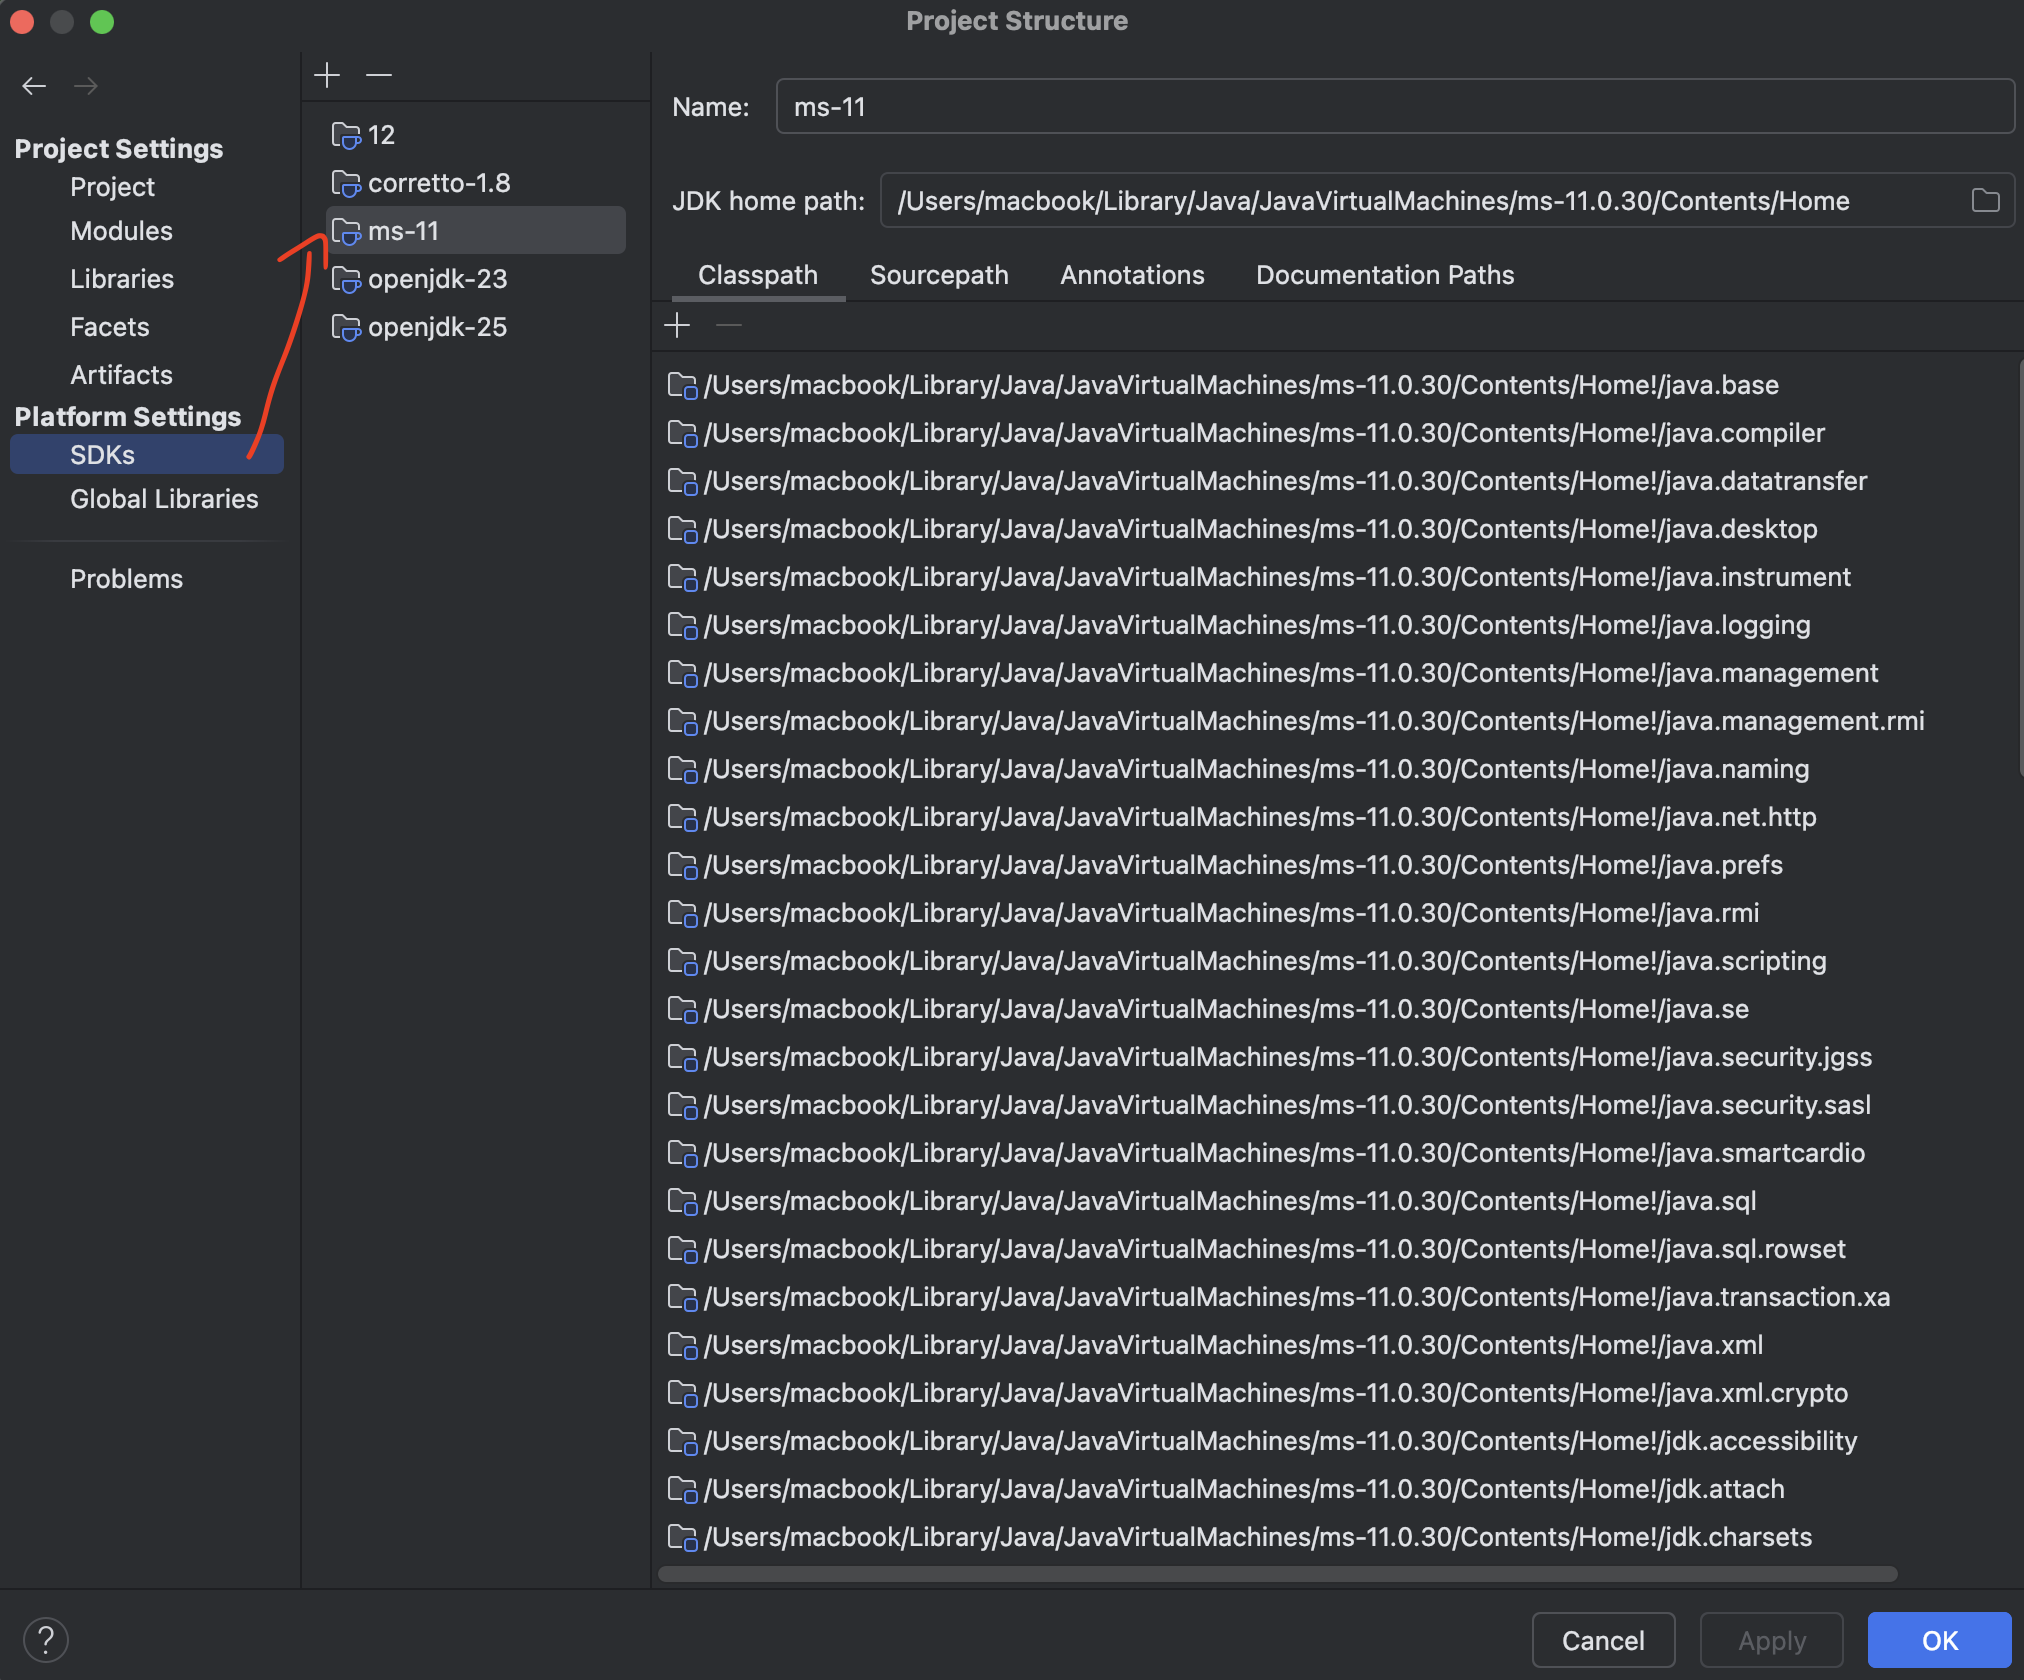Open Global Libraries settings
Screen dimensions: 2024x1680
click(164, 499)
